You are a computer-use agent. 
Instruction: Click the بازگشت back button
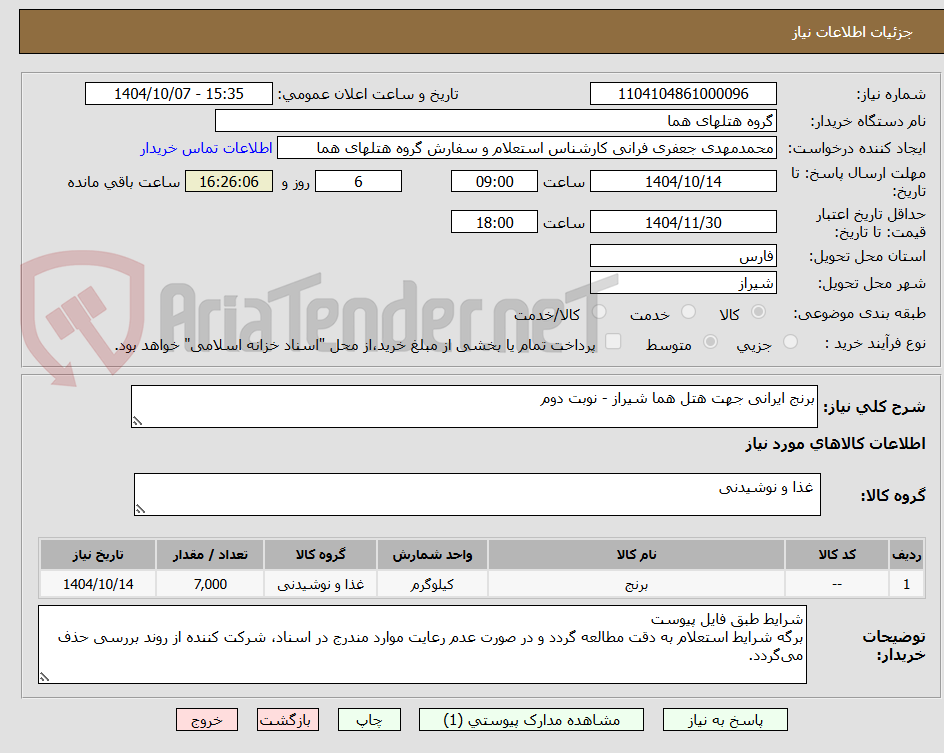[288, 720]
